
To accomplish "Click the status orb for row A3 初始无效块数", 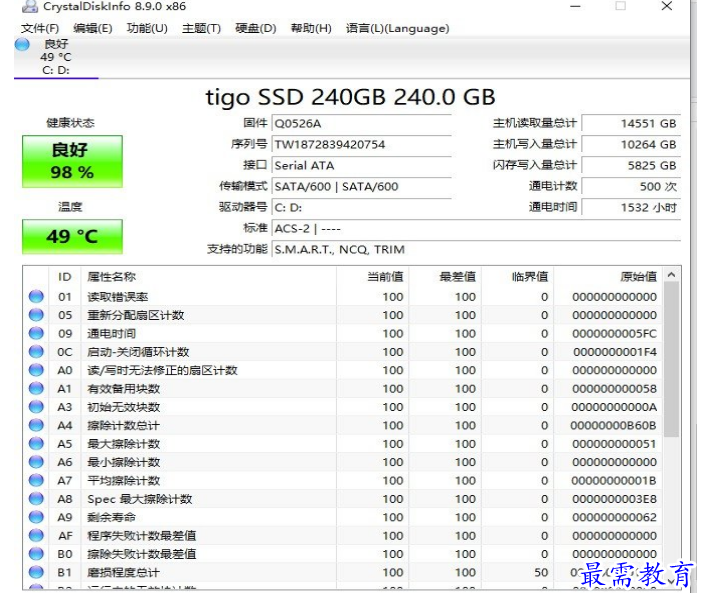I will coord(36,406).
